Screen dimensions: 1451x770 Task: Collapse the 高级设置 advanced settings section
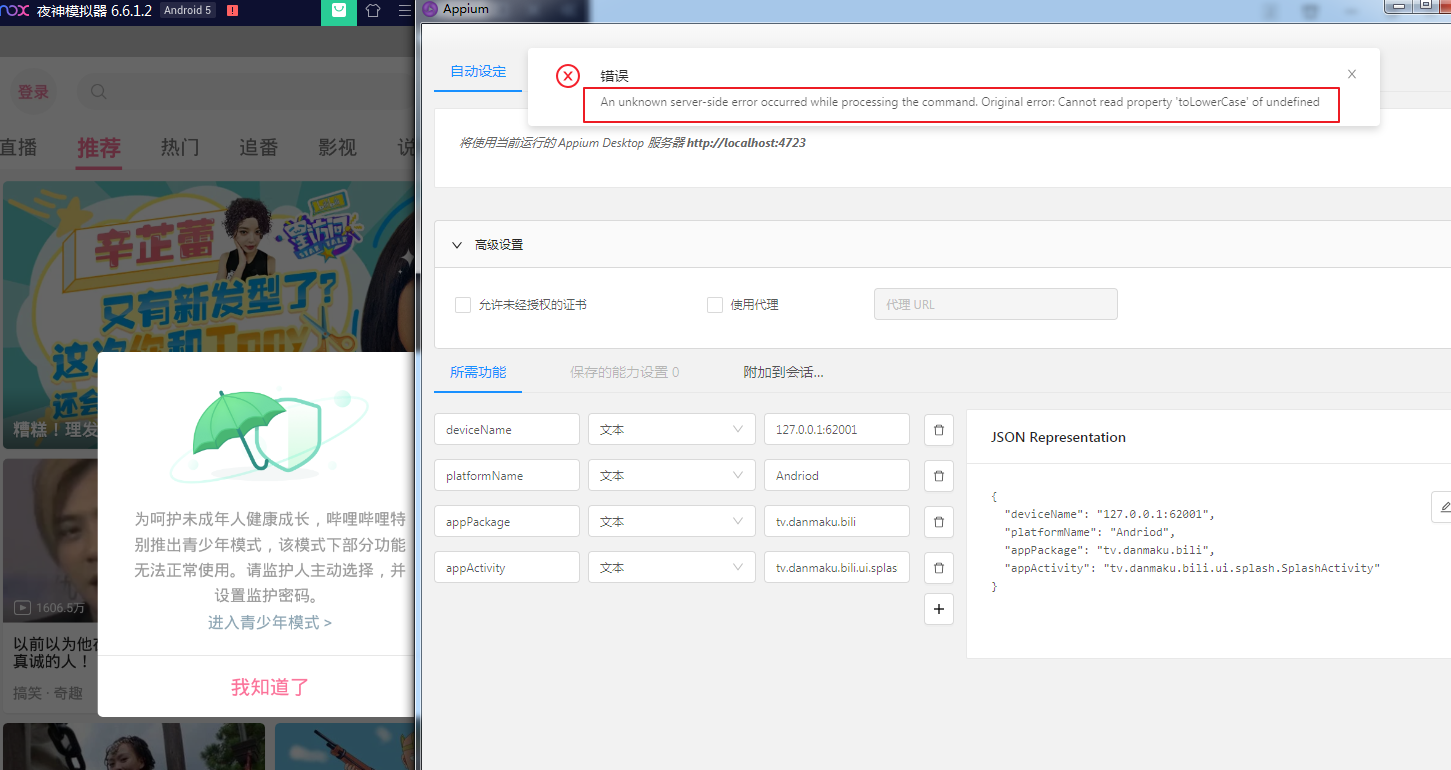coord(457,245)
